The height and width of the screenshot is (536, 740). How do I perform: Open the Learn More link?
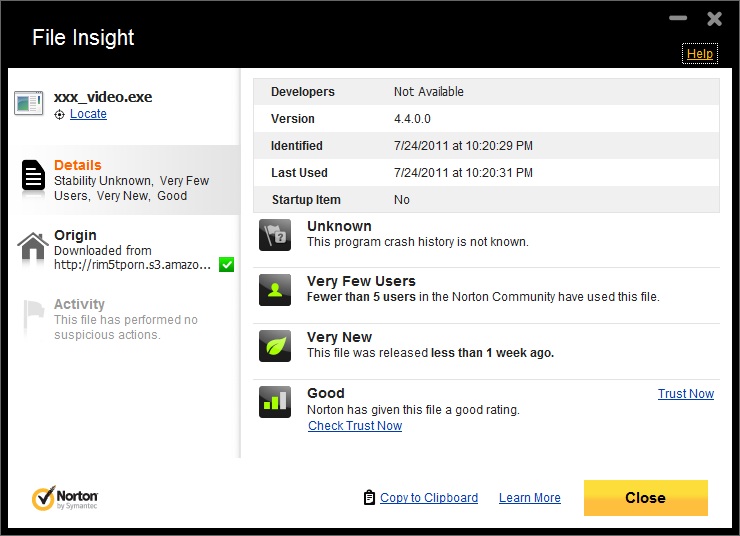pos(529,498)
